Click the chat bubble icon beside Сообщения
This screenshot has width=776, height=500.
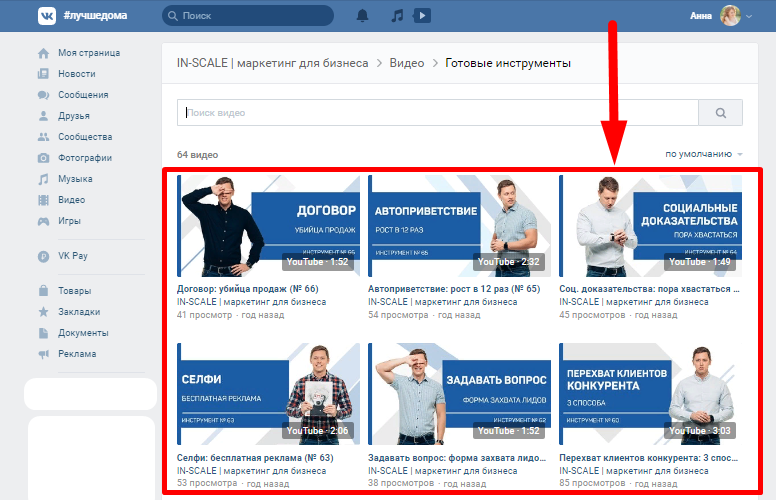(x=44, y=95)
